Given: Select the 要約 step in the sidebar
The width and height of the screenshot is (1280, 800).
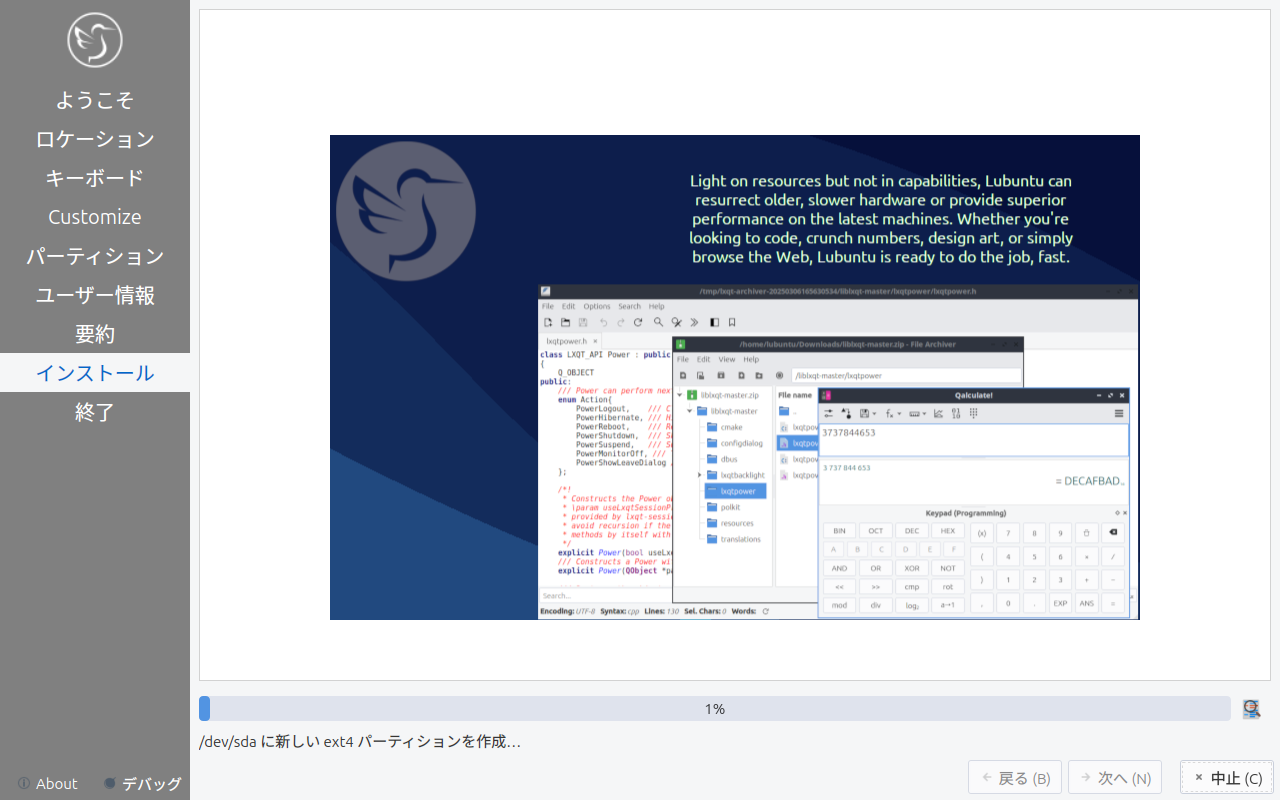Looking at the screenshot, I should point(95,334).
